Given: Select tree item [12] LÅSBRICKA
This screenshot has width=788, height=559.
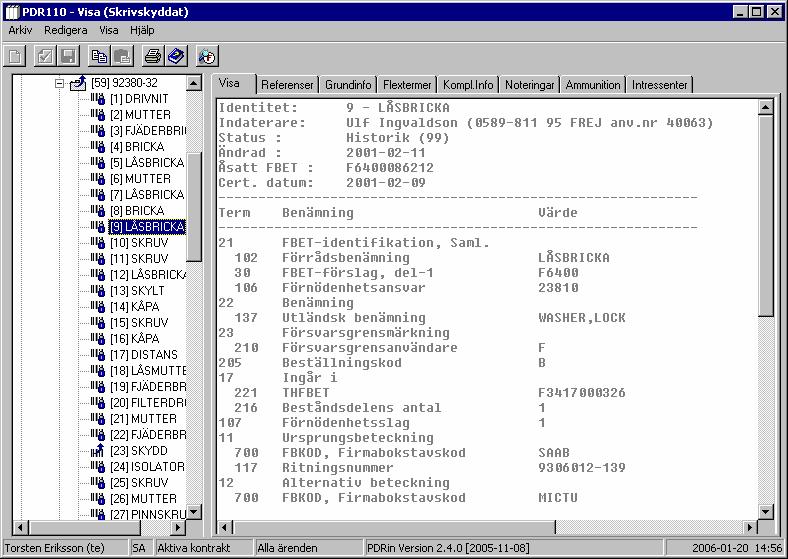Looking at the screenshot, I should (x=148, y=275).
